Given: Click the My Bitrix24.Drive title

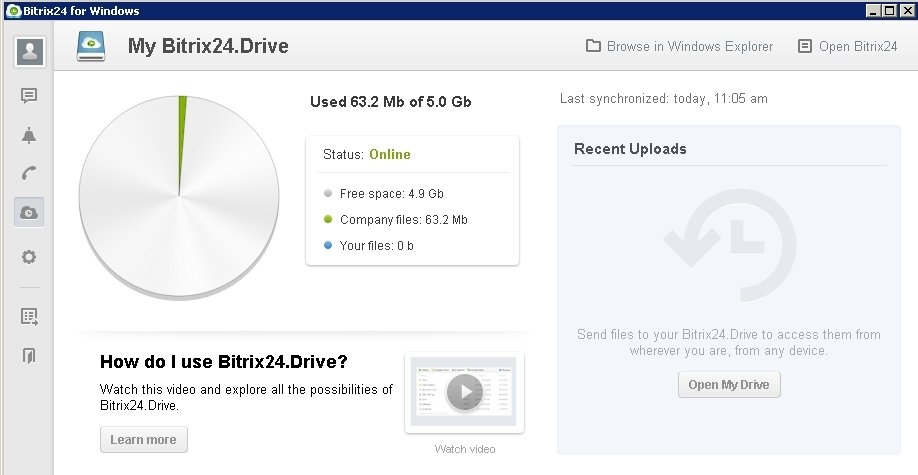Looking at the screenshot, I should tap(208, 46).
